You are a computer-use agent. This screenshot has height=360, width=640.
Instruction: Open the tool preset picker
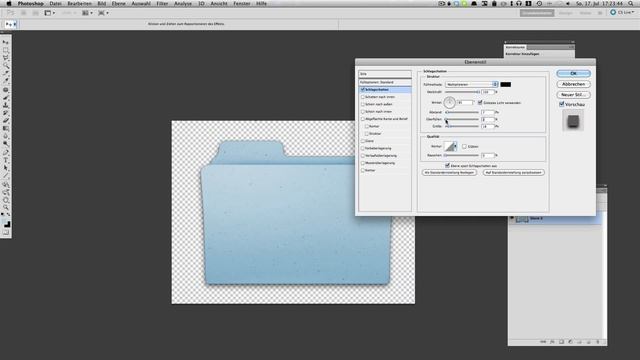pos(11,24)
